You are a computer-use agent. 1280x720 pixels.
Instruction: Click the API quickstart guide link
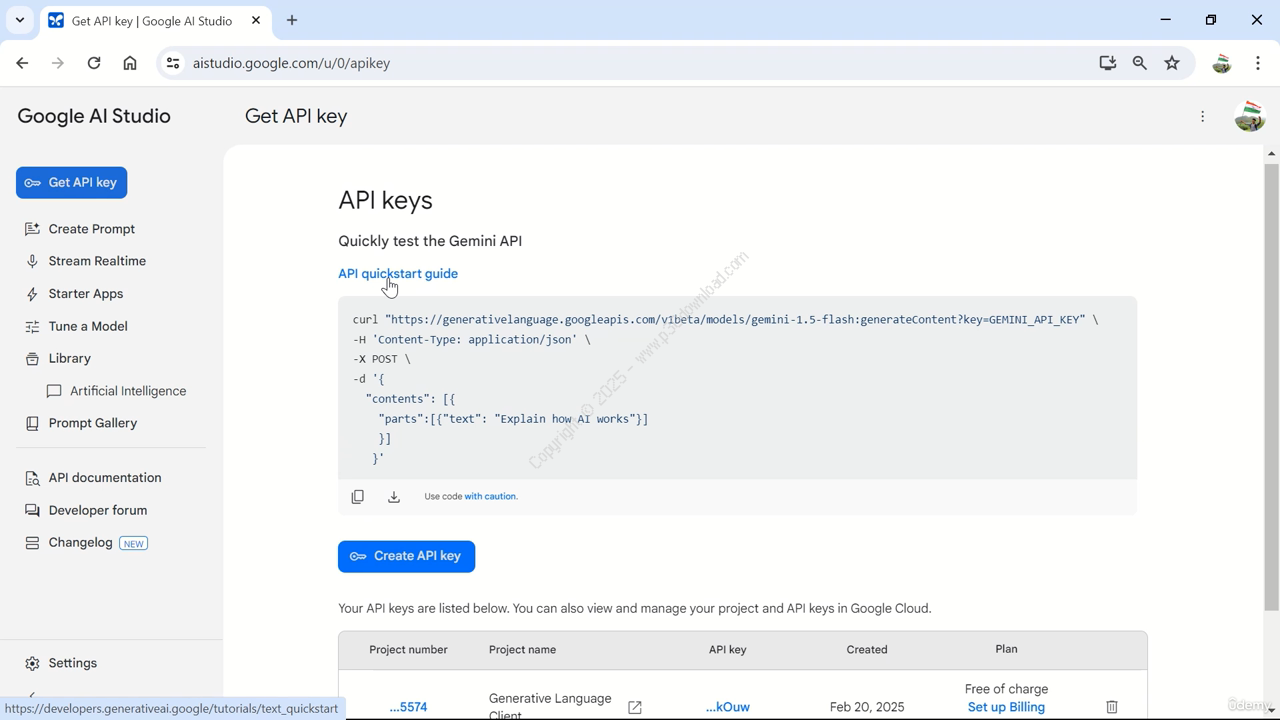coord(398,273)
